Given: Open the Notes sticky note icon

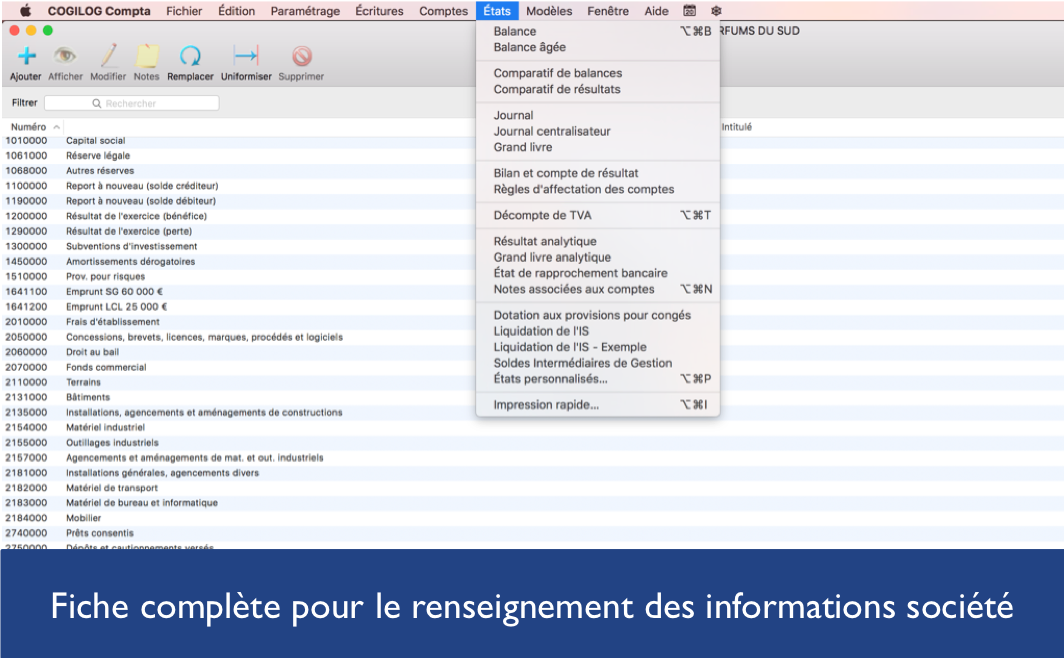Looking at the screenshot, I should 147,56.
